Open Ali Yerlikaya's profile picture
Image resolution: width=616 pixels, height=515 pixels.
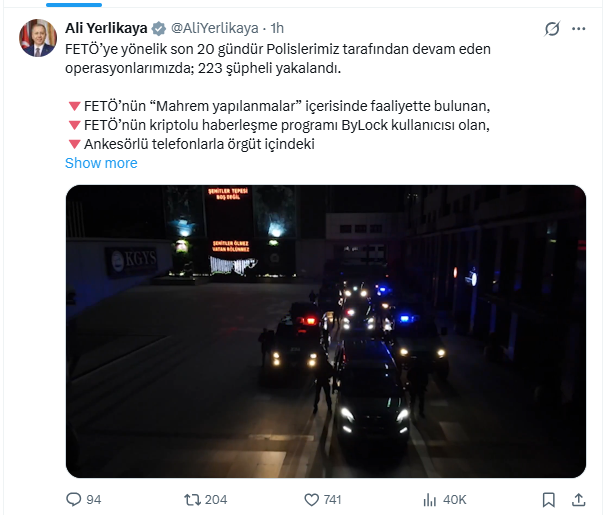tap(38, 38)
